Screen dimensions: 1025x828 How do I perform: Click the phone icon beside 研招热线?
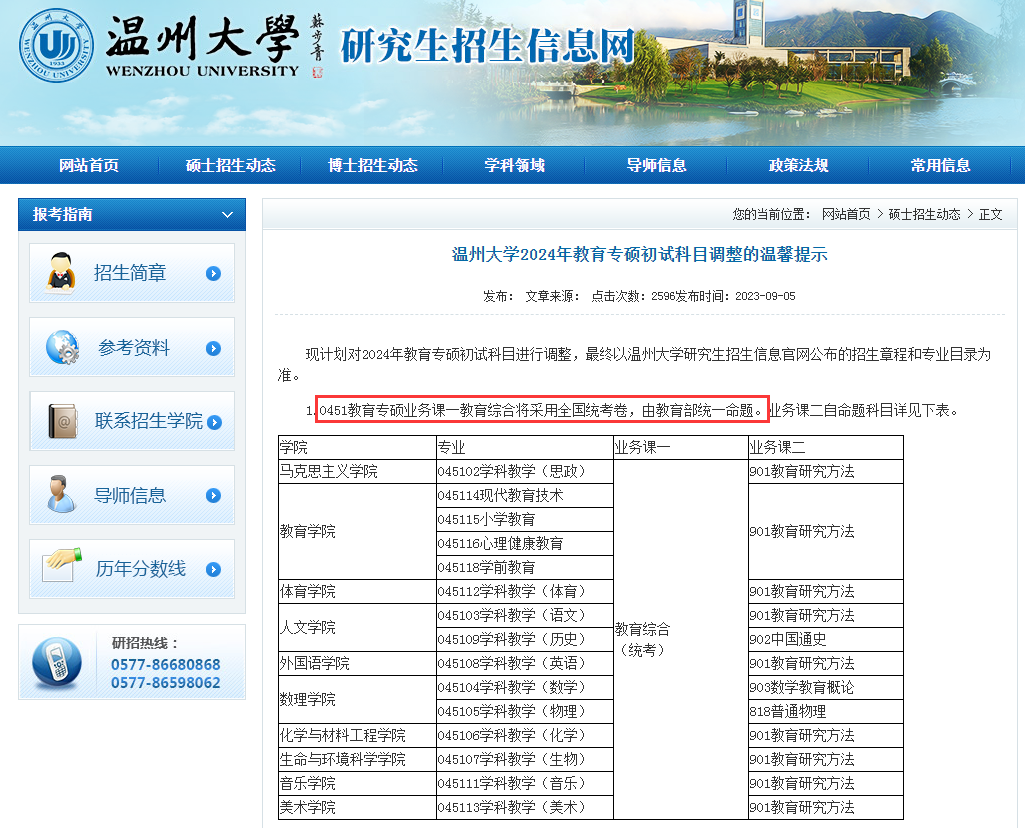click(58, 661)
